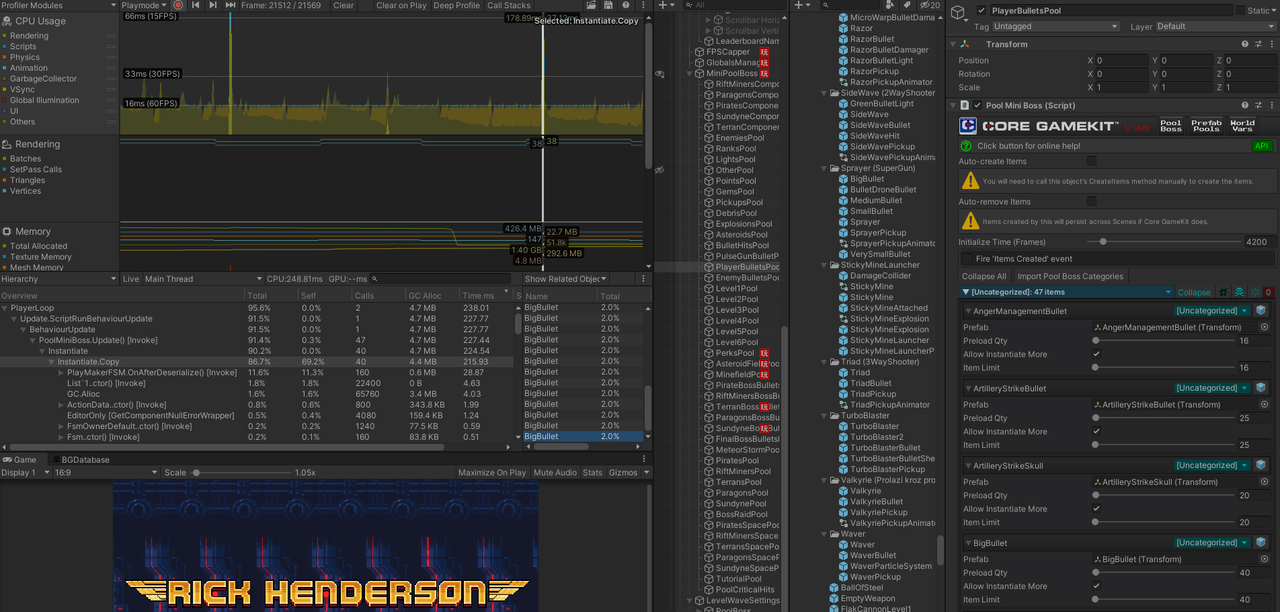Open Pool Mini Boss script preset icon
This screenshot has height=612, width=1280.
(x=1257, y=105)
